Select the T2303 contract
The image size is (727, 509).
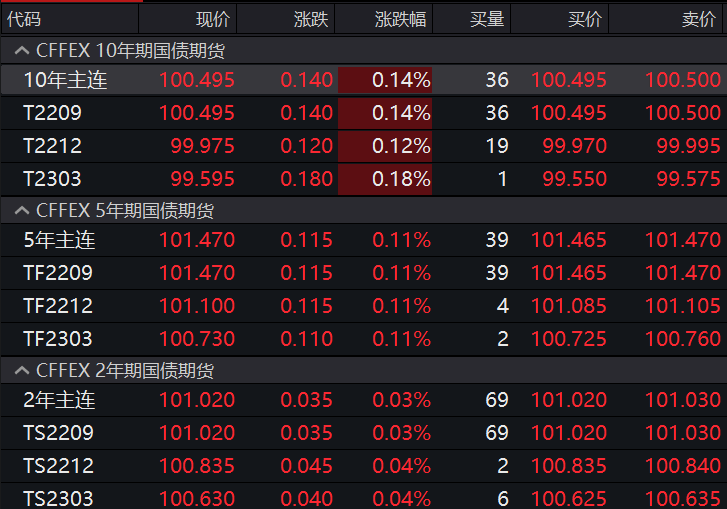point(52,179)
